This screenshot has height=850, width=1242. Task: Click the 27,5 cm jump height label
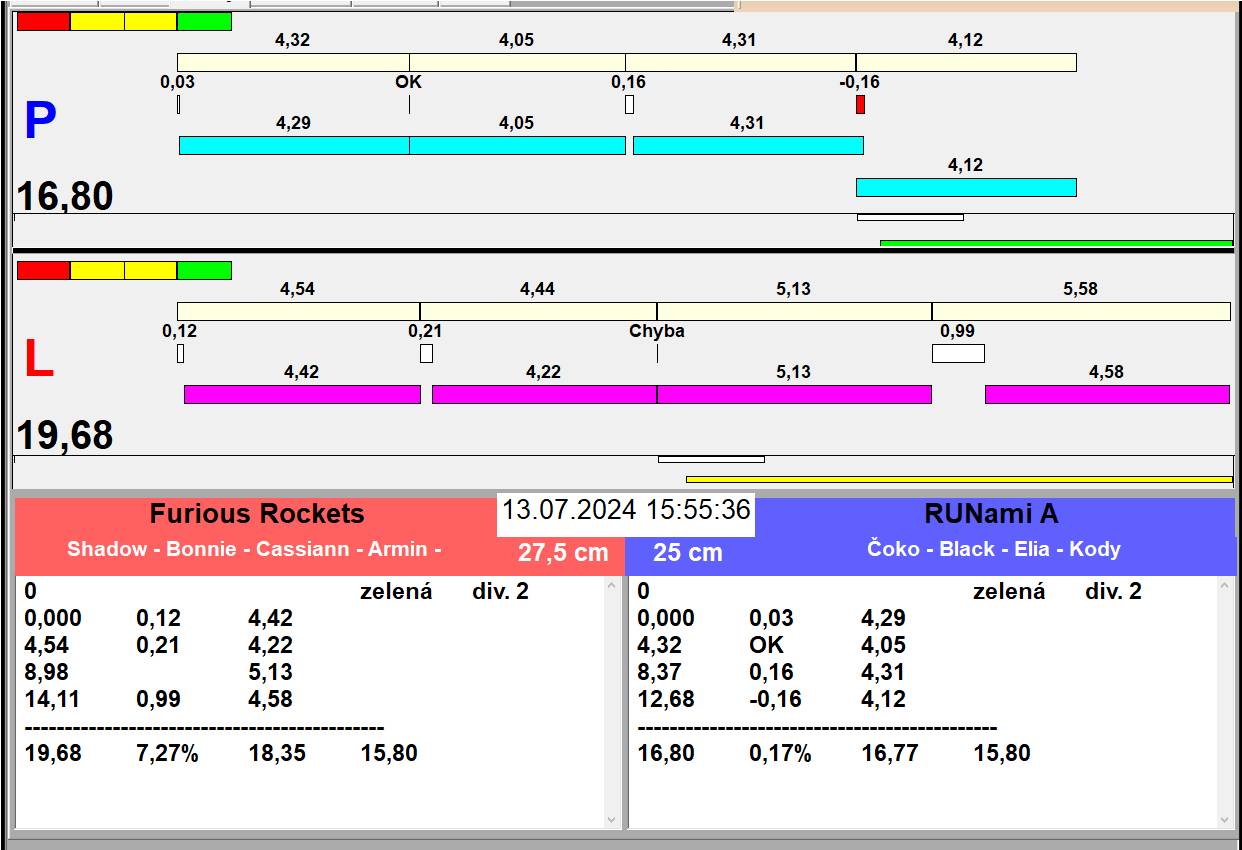(x=563, y=552)
